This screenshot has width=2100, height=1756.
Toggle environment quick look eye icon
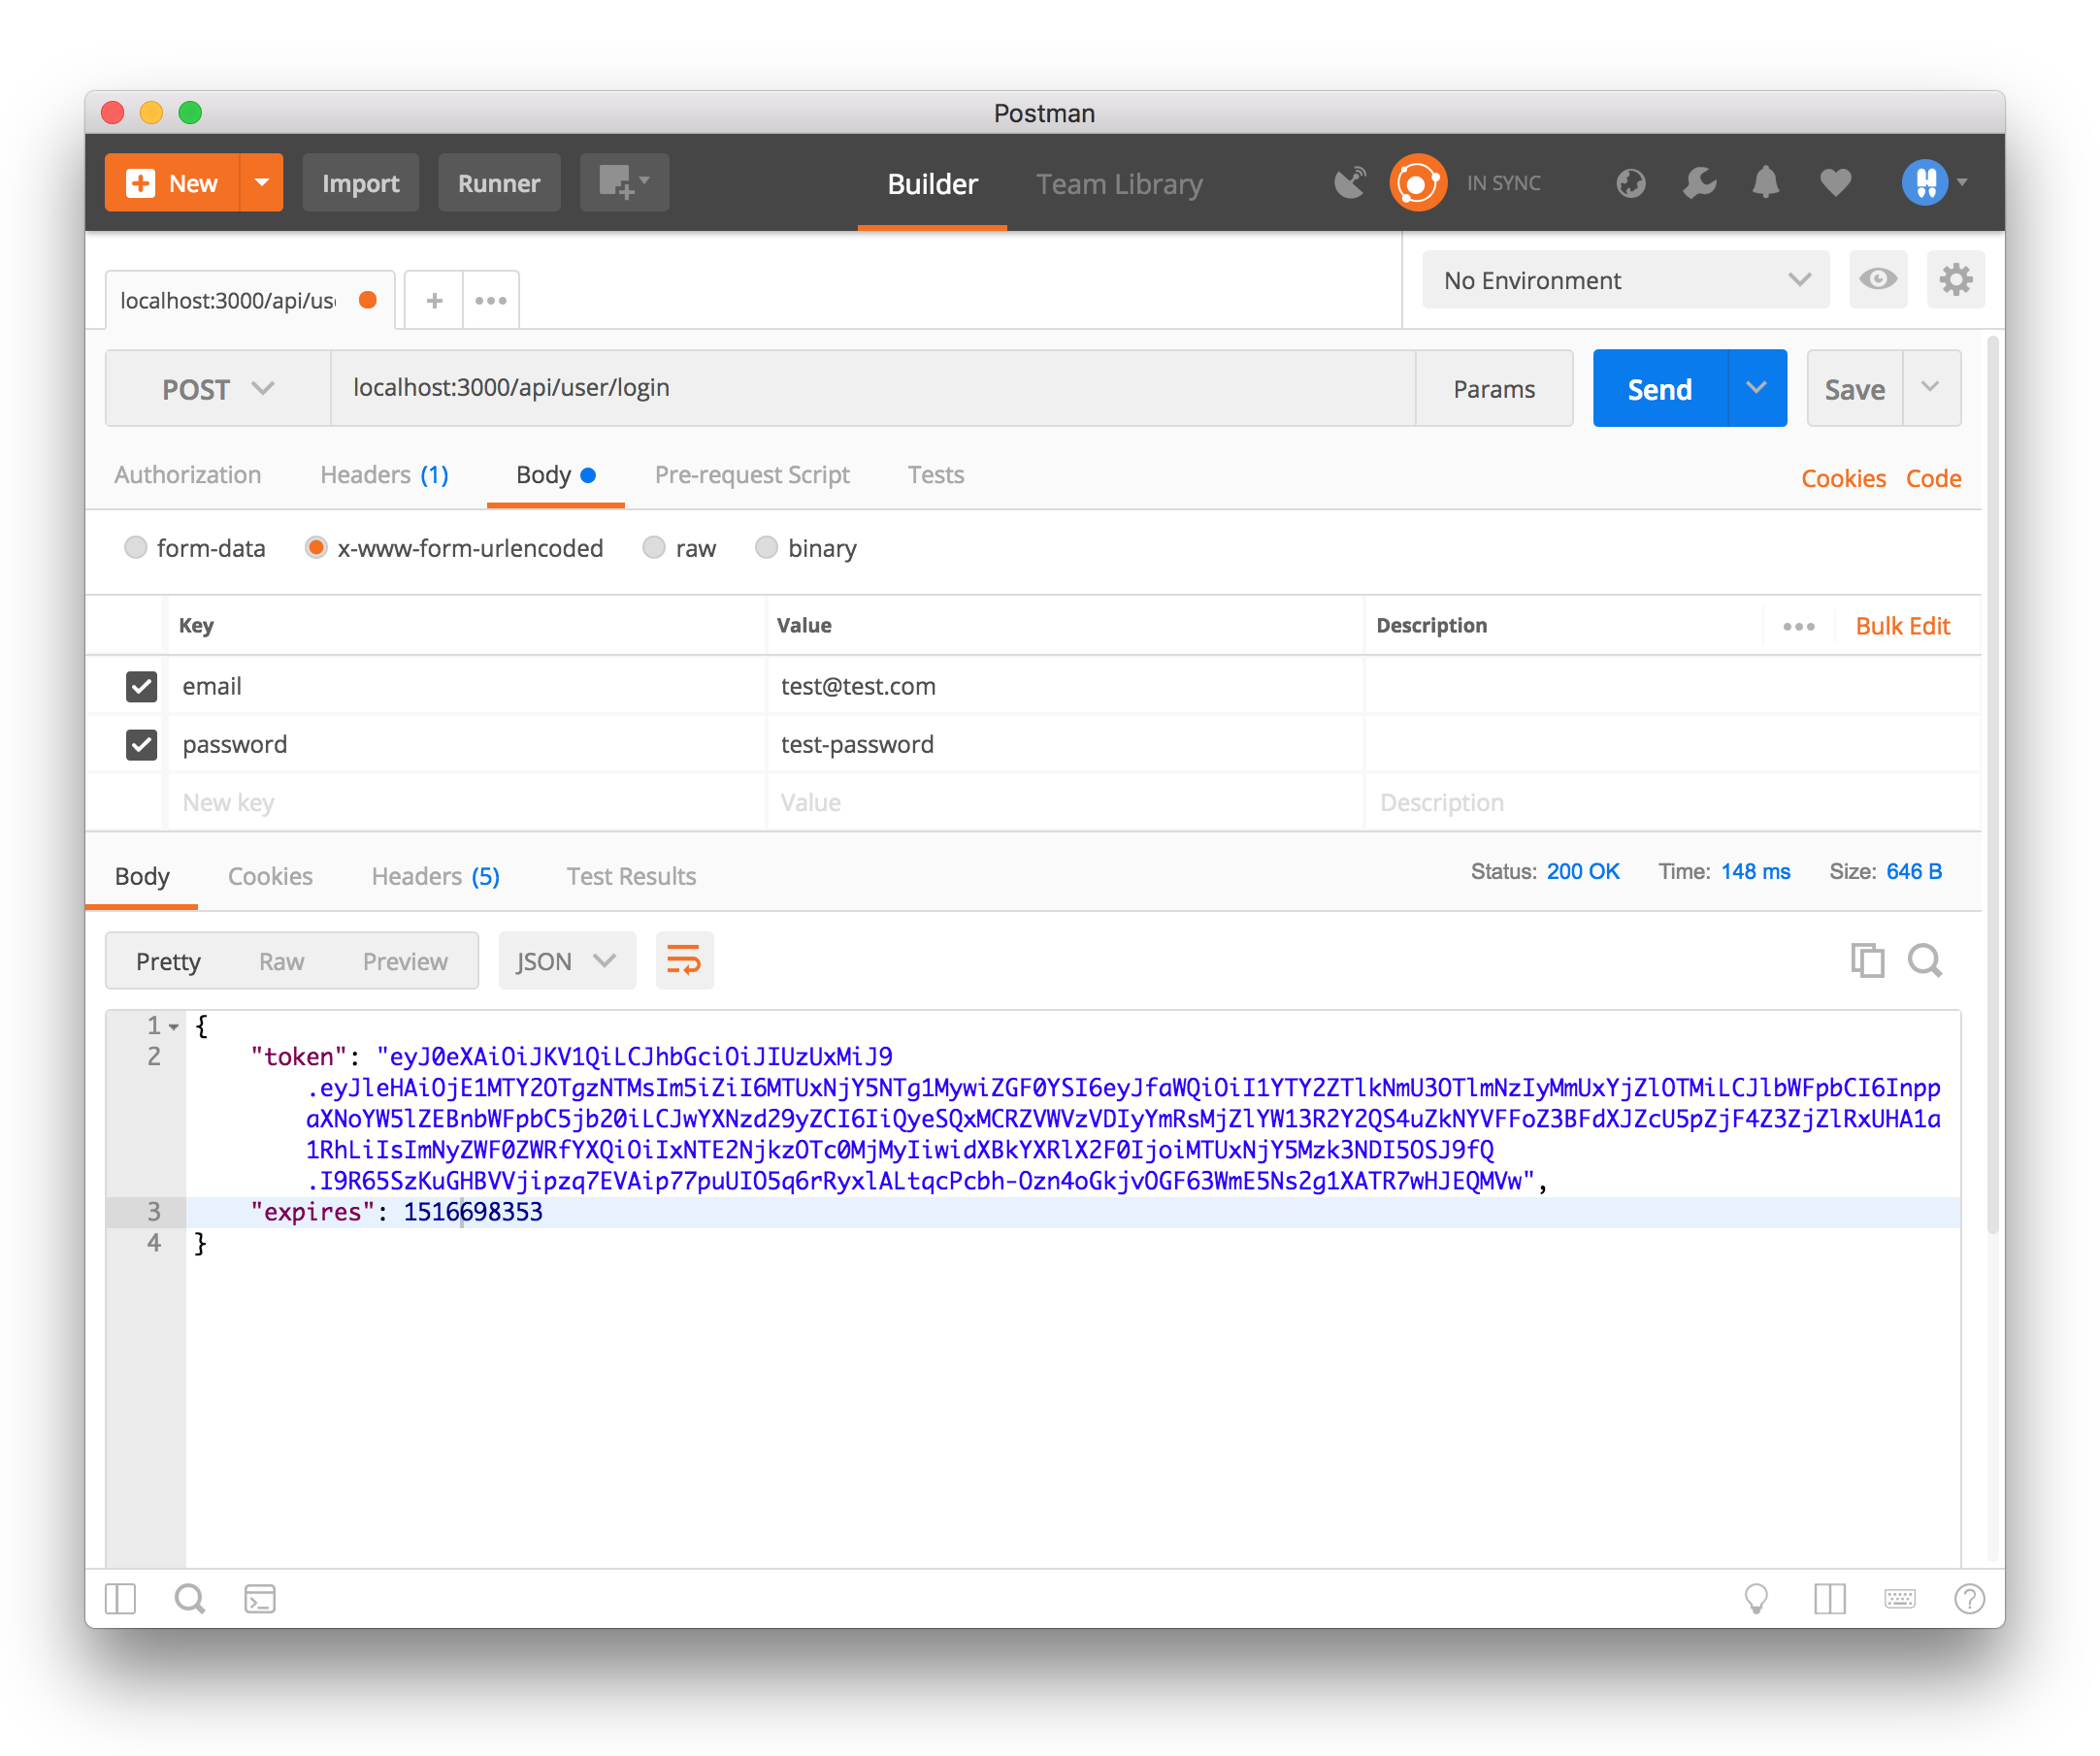[1877, 280]
